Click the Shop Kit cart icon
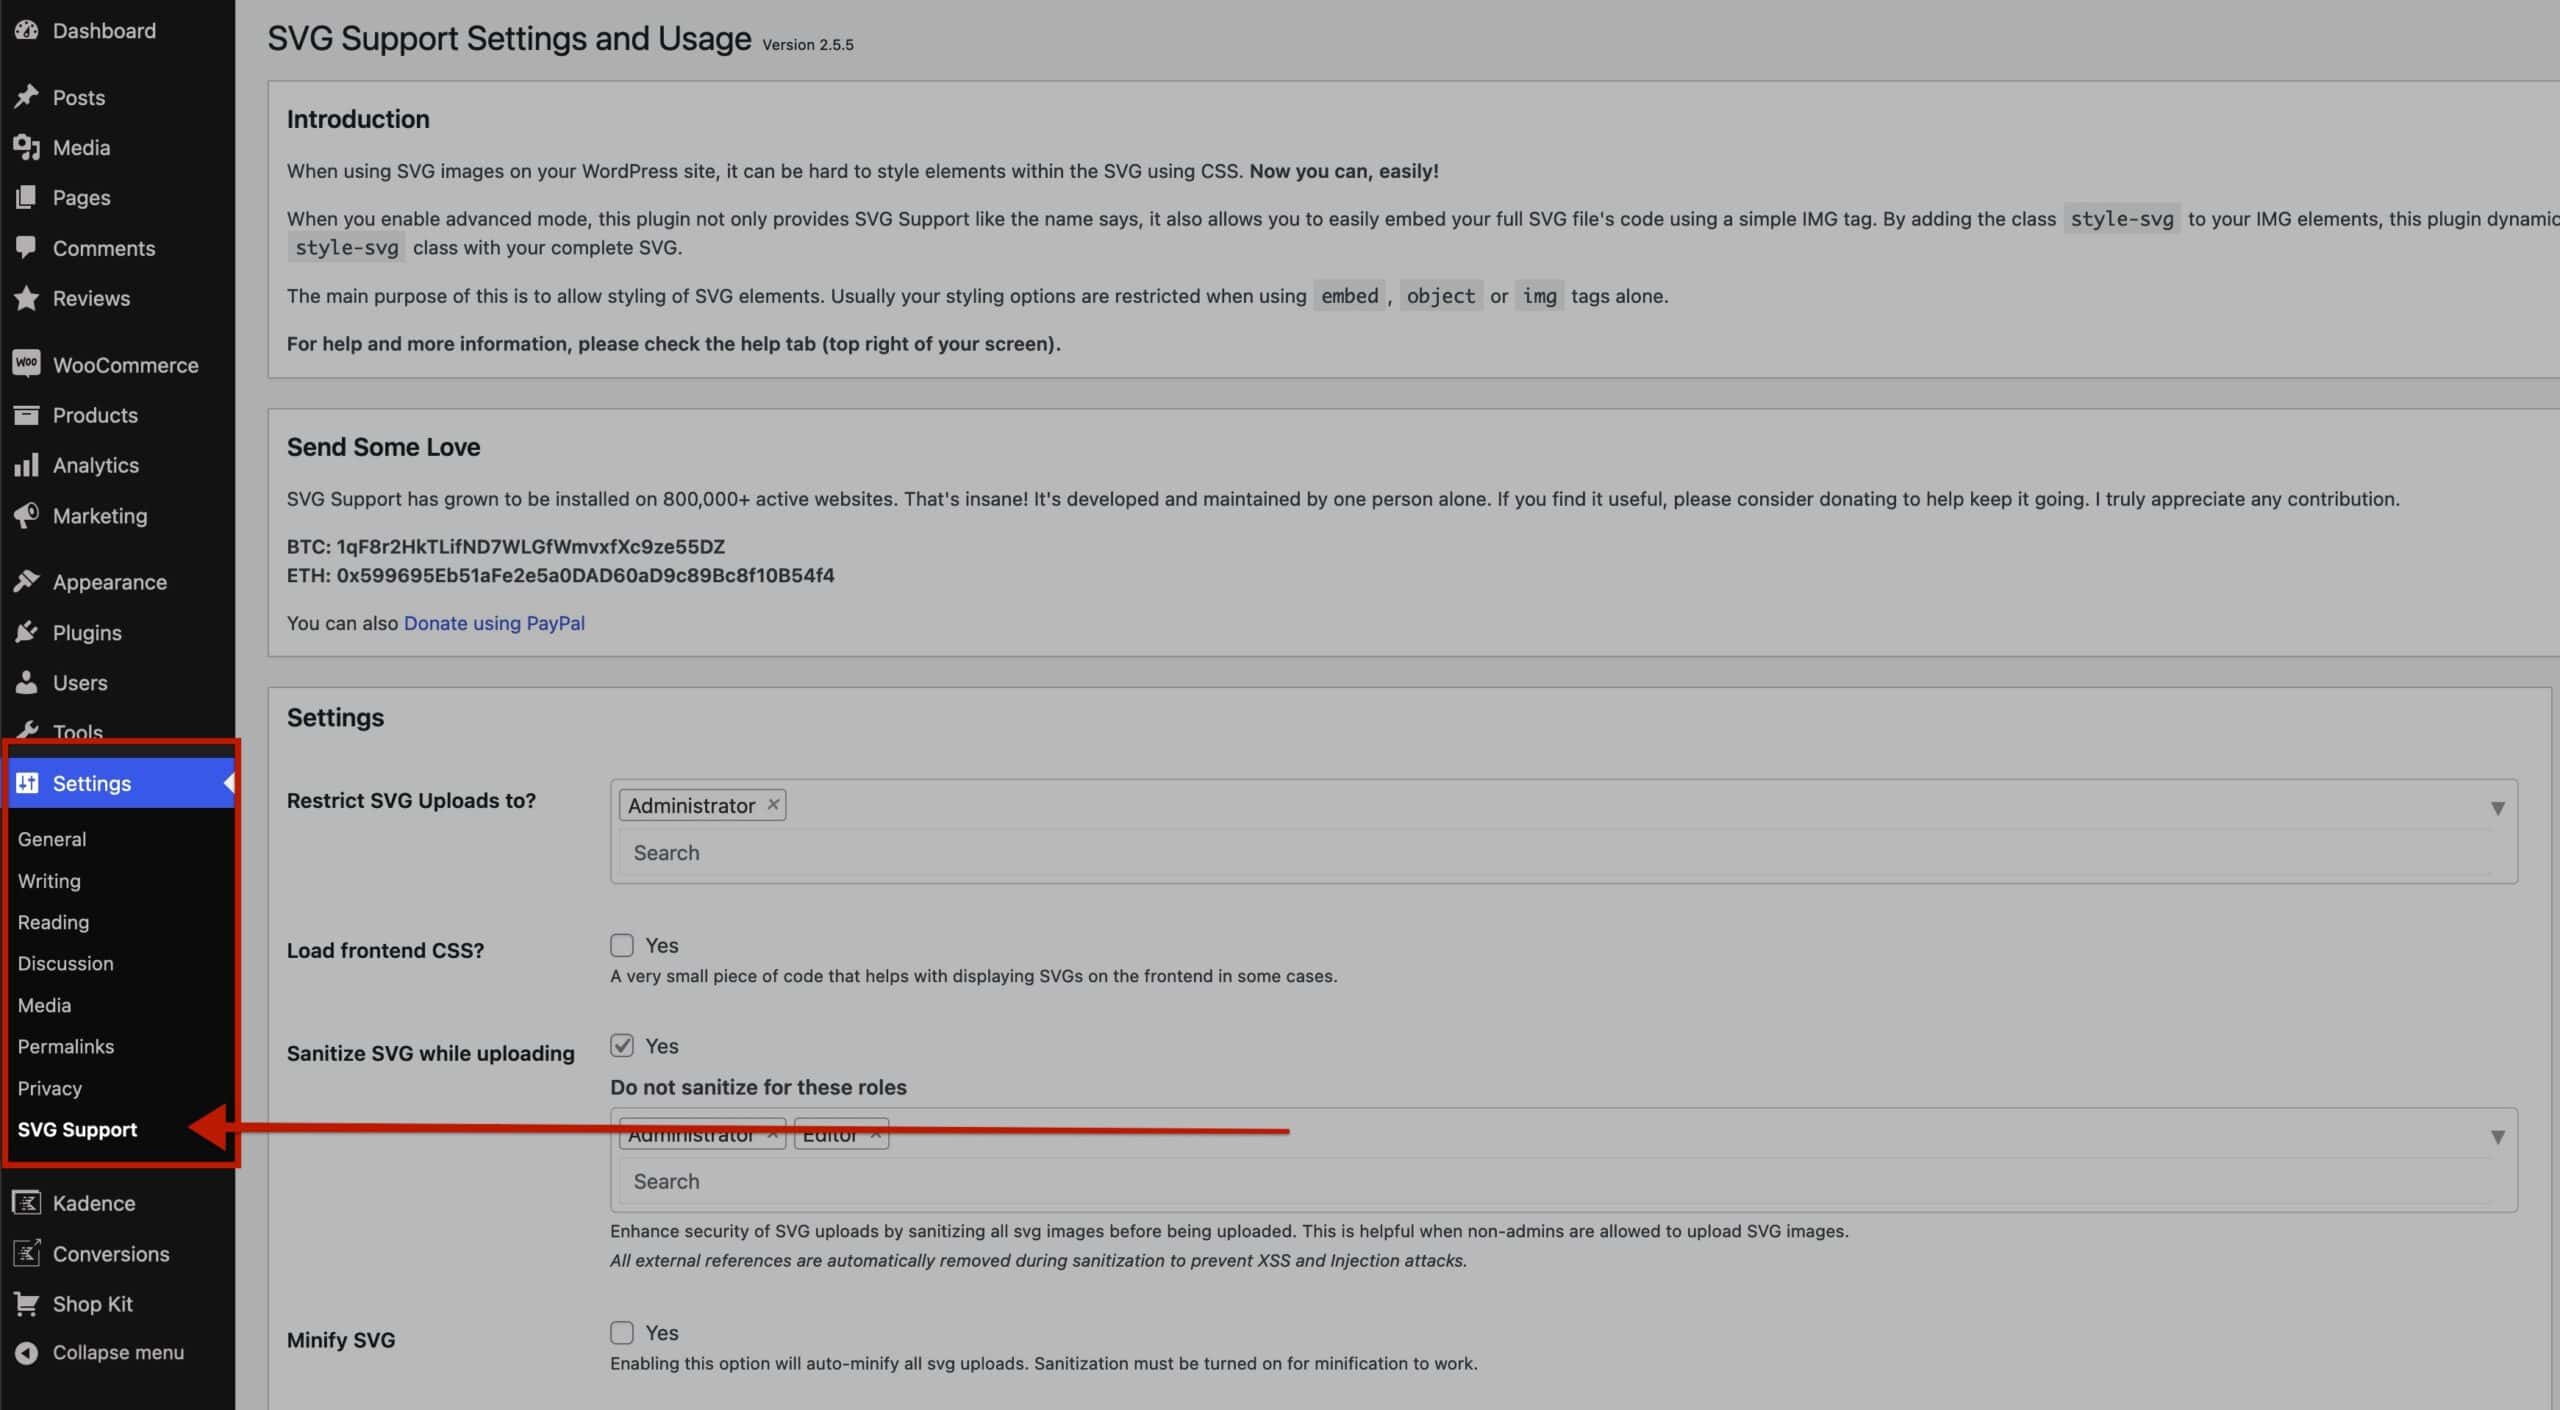 tap(27, 1304)
